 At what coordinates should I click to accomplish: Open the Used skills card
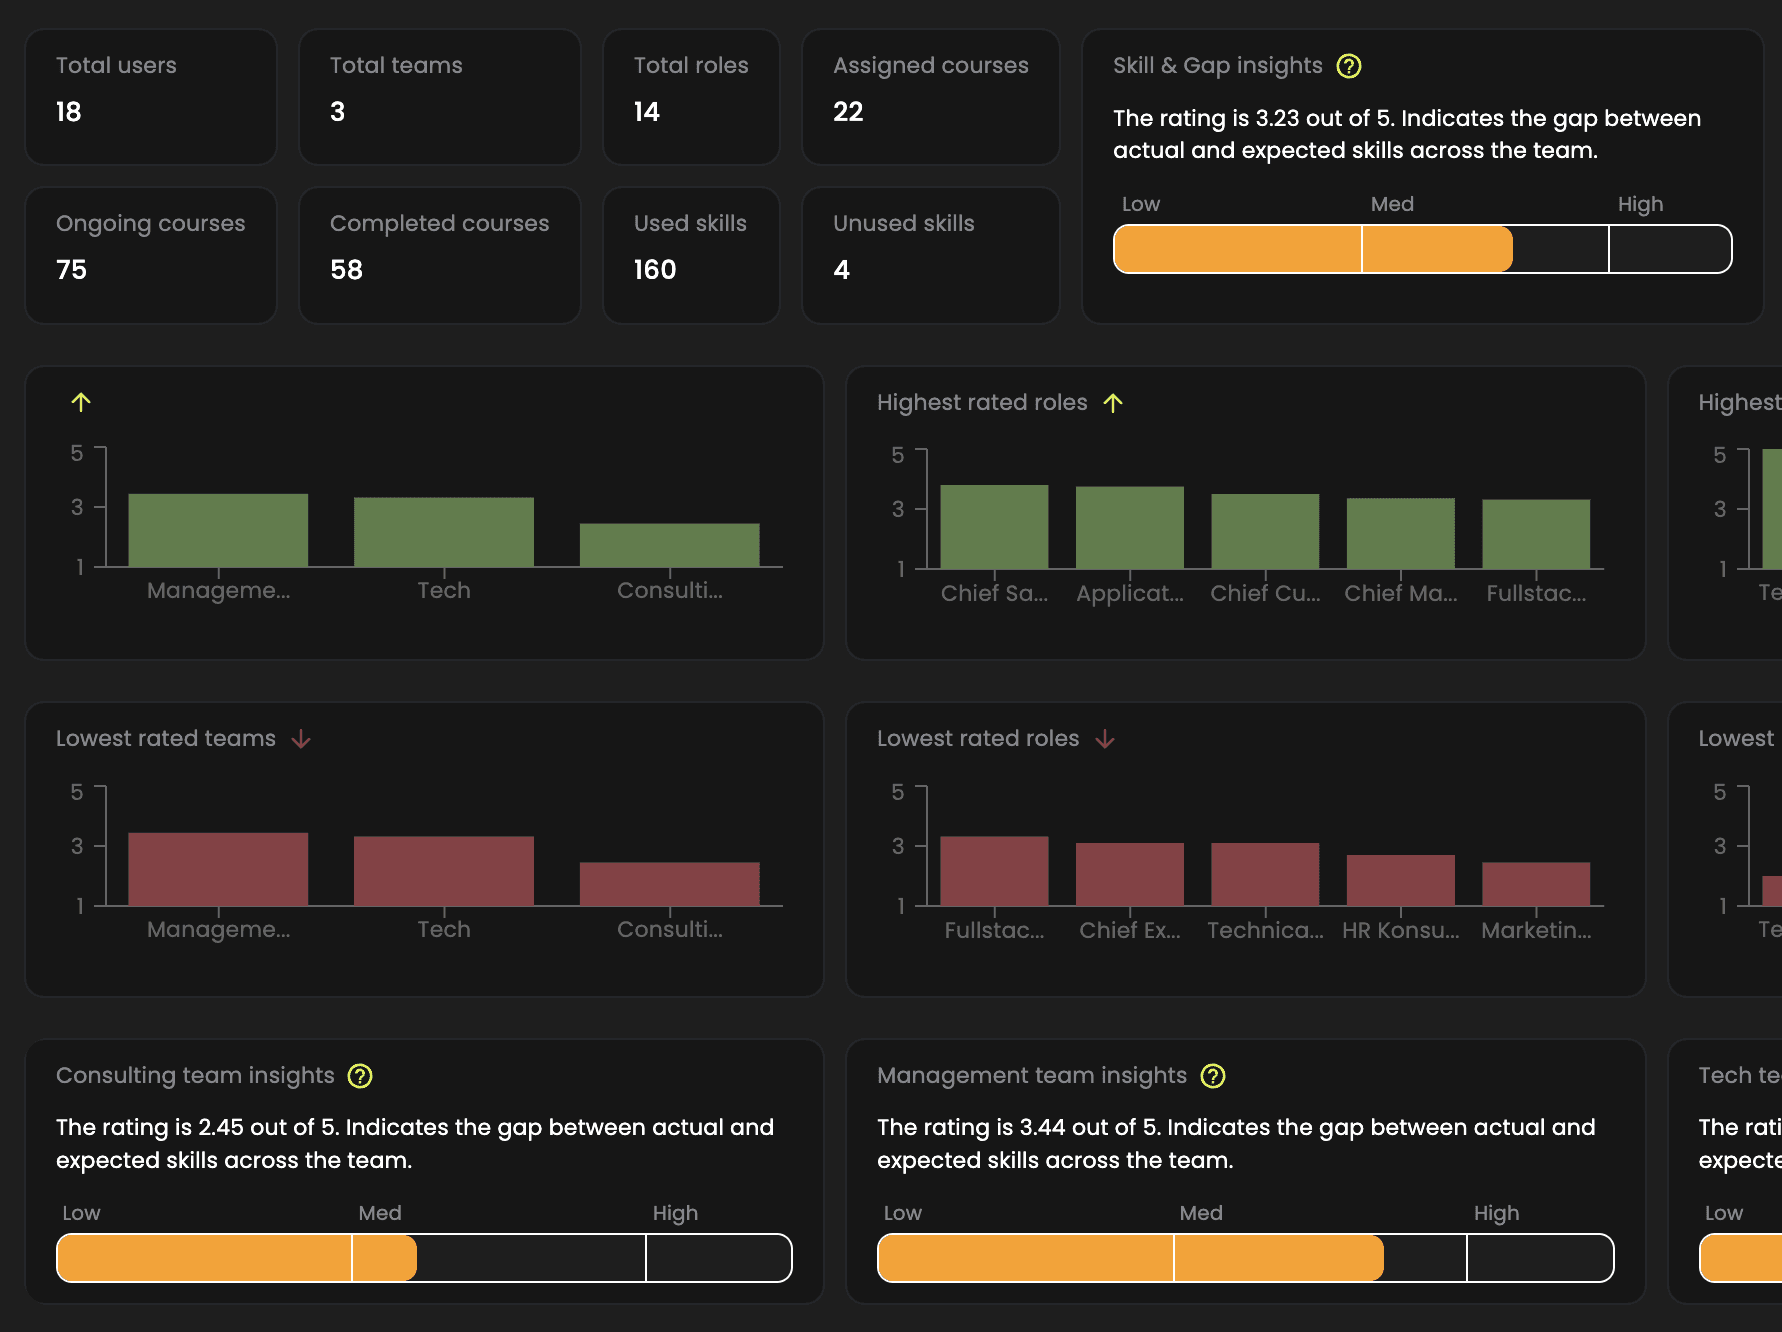[x=691, y=255]
